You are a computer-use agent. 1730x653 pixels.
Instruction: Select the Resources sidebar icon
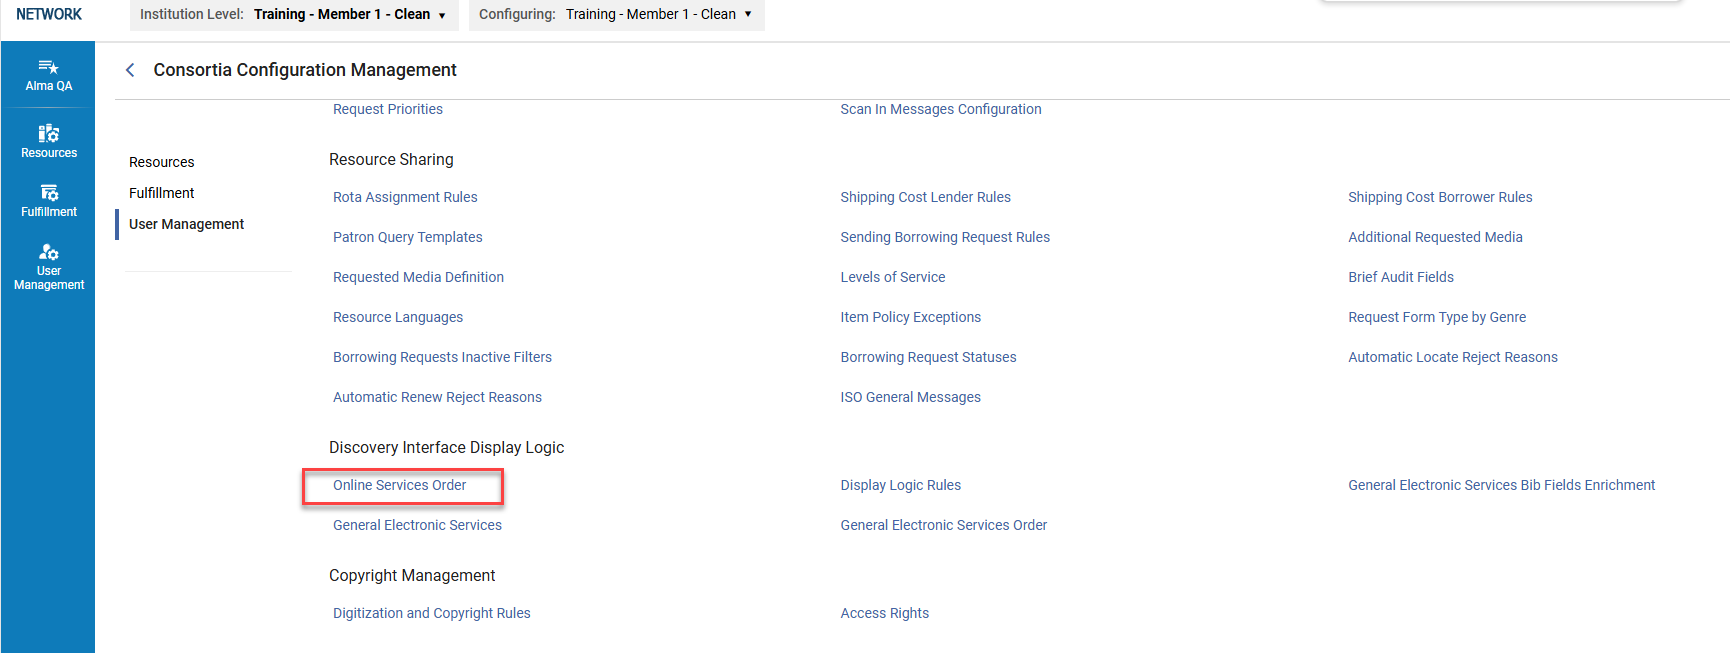(x=48, y=142)
